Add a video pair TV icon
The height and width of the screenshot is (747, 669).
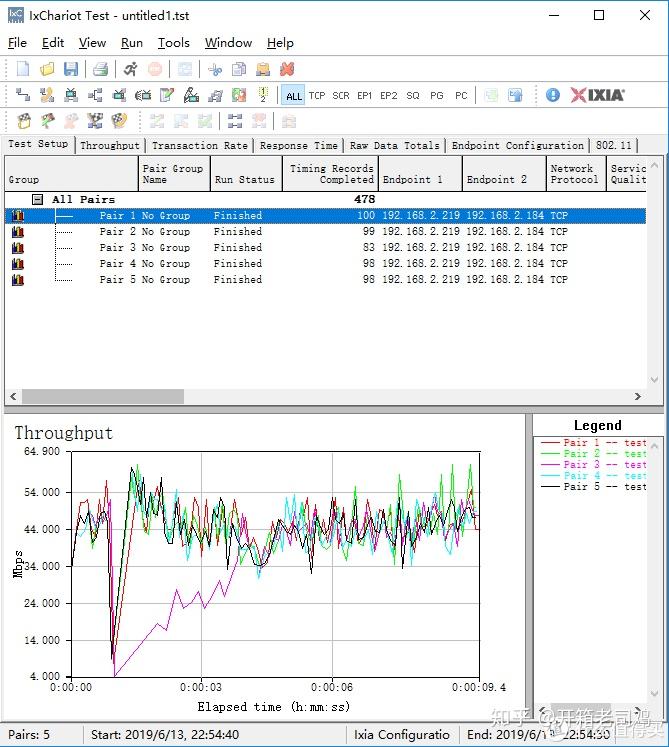click(x=71, y=95)
